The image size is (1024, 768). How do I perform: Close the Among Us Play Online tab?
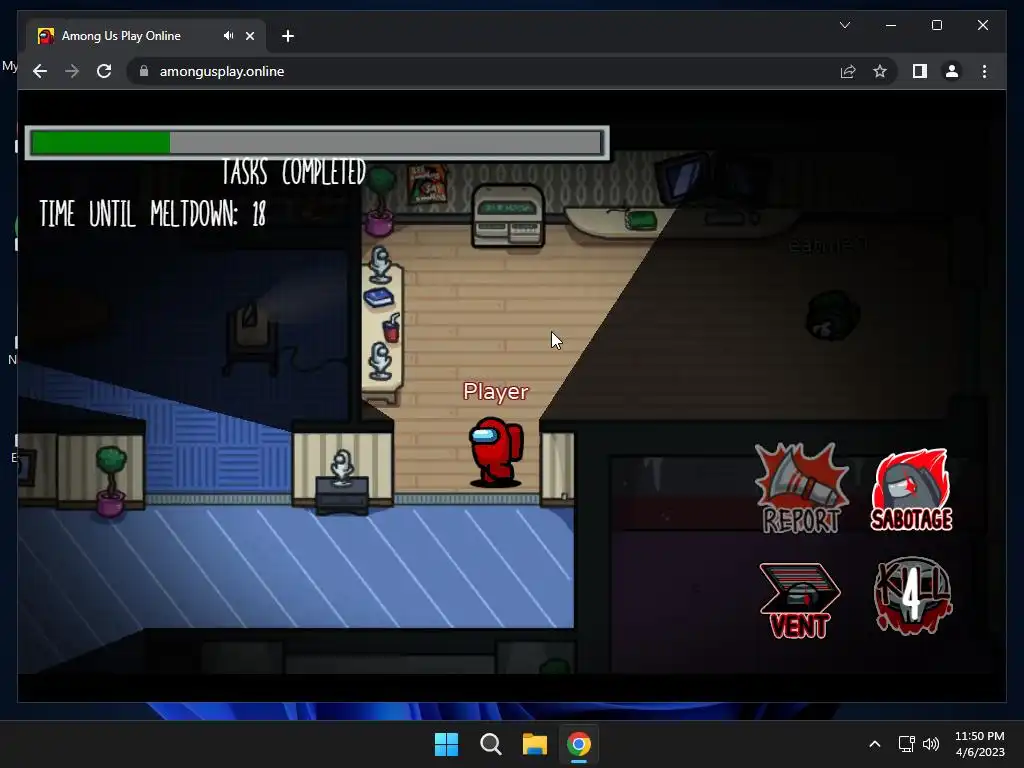(249, 36)
